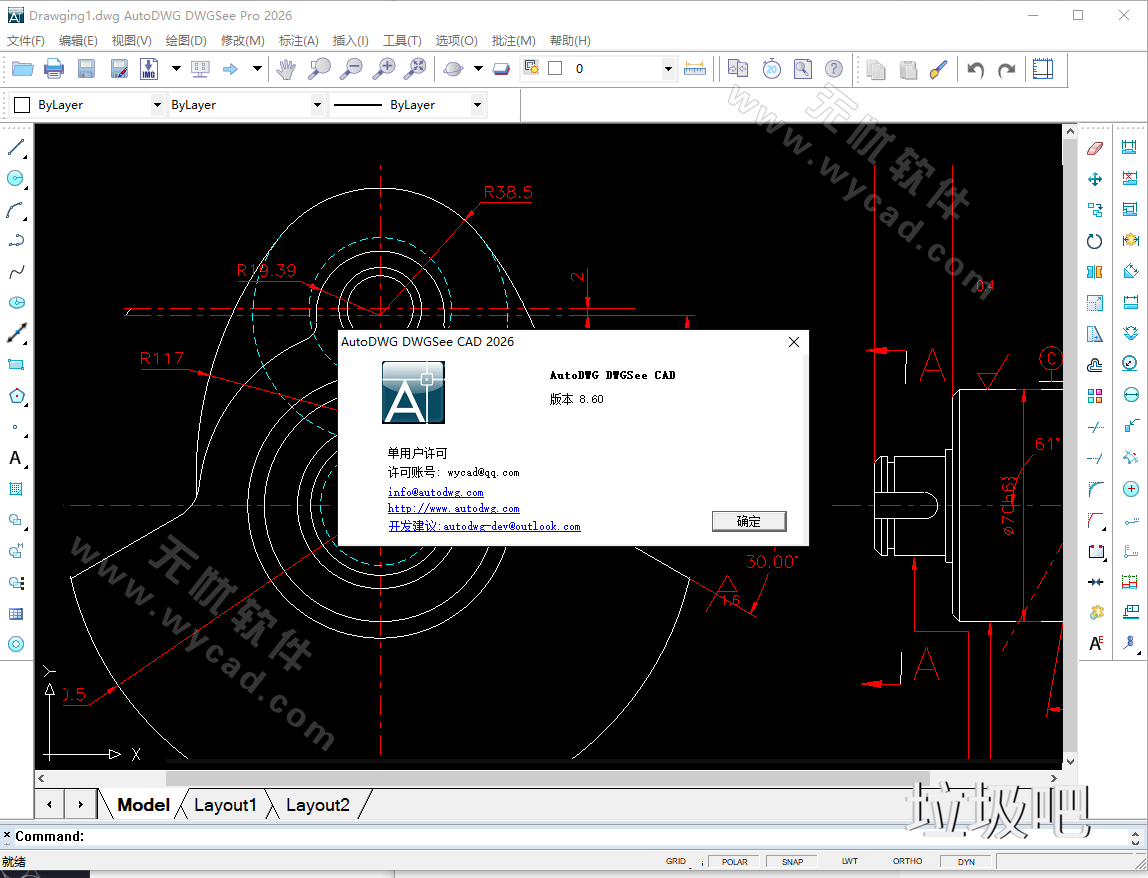Screen dimensions: 1148x878
Task: Expand the ByLayer color dropdown
Action: (x=159, y=104)
